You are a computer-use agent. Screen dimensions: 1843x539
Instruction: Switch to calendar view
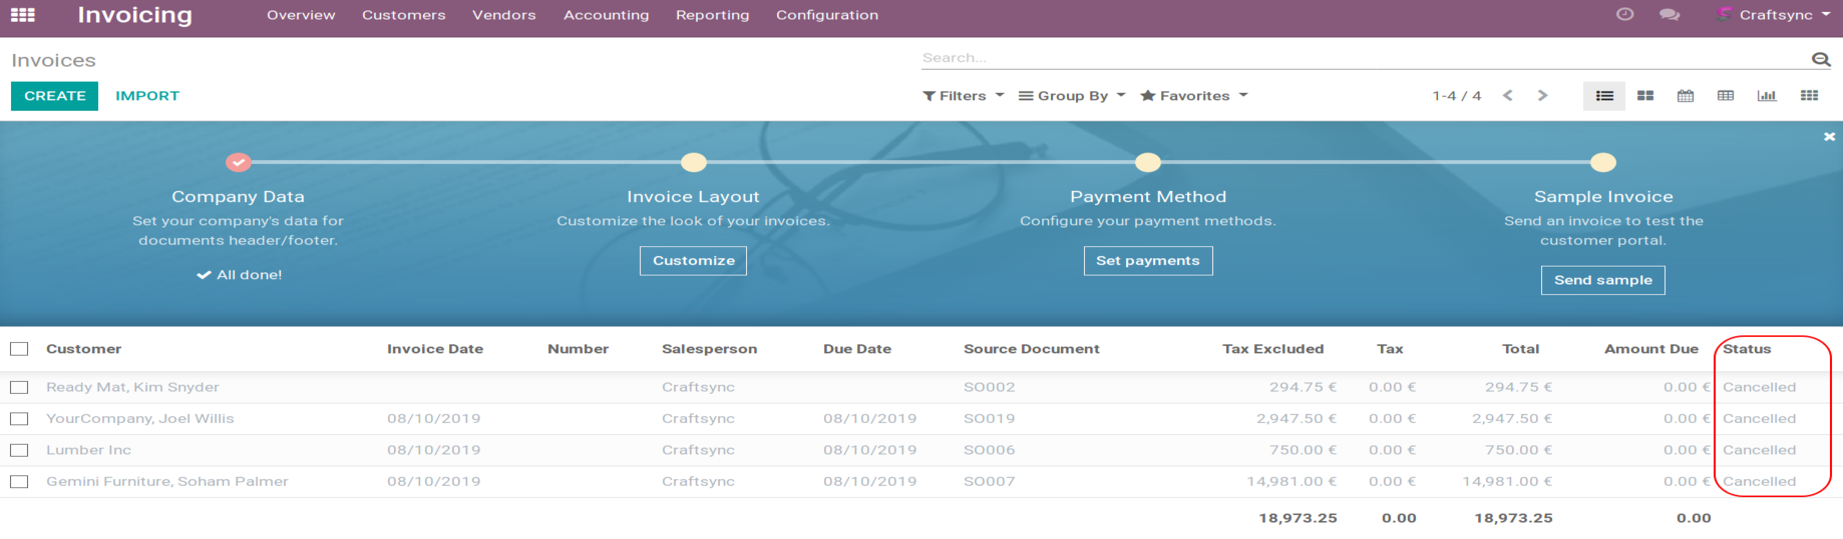pyautogui.click(x=1685, y=96)
